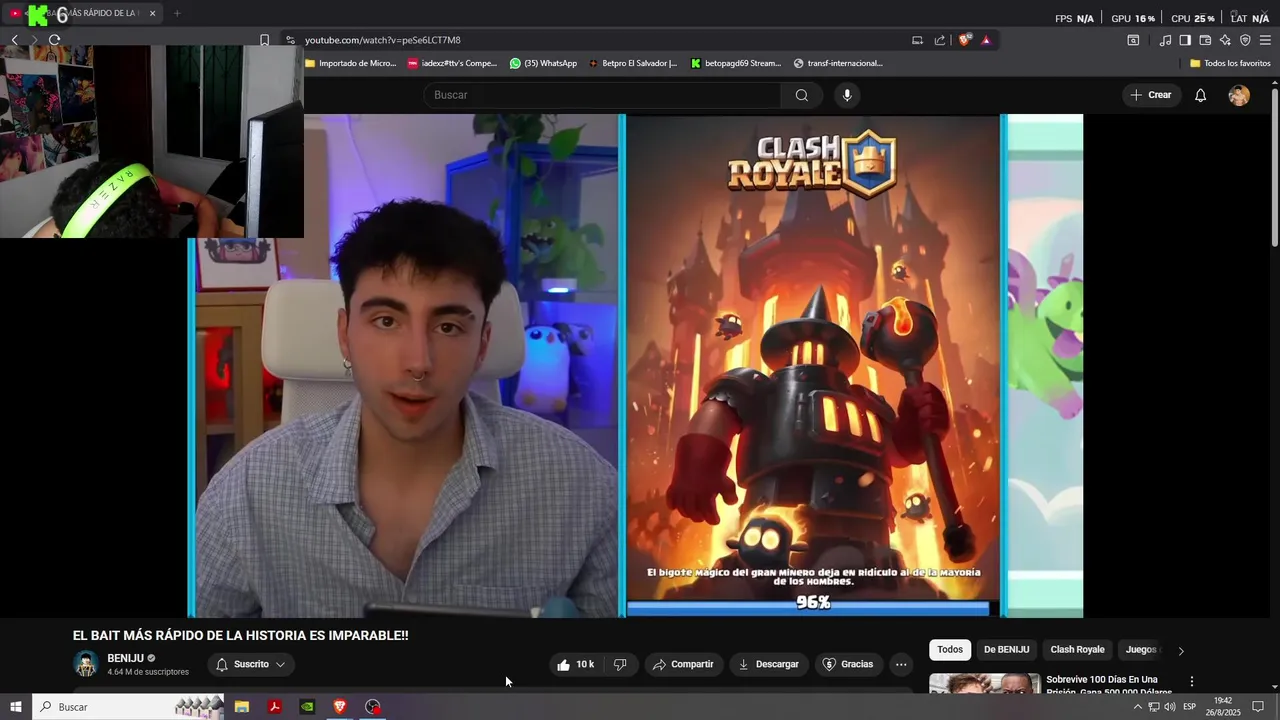Open the Windows Start menu
This screenshot has width=1280, height=720.
15,707
